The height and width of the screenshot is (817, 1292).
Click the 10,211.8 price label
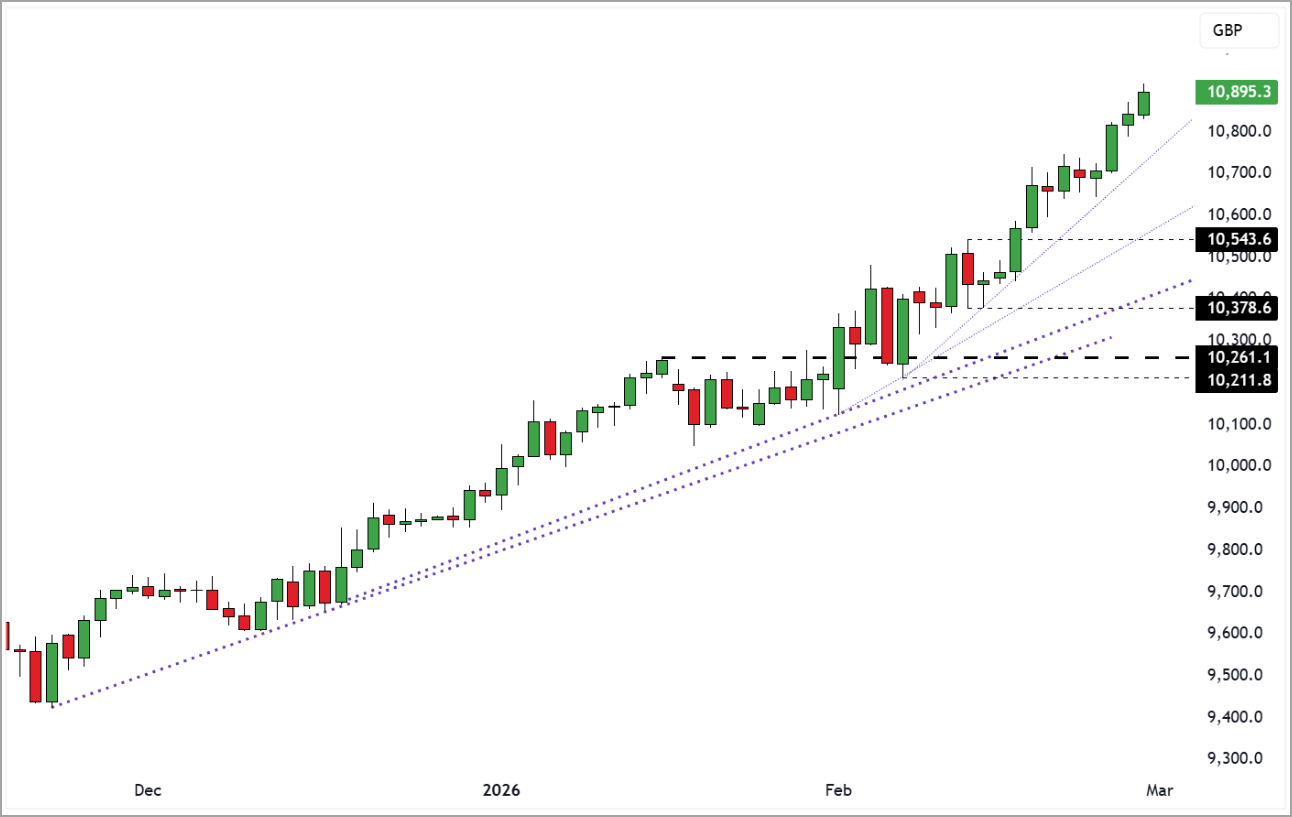click(x=1239, y=379)
